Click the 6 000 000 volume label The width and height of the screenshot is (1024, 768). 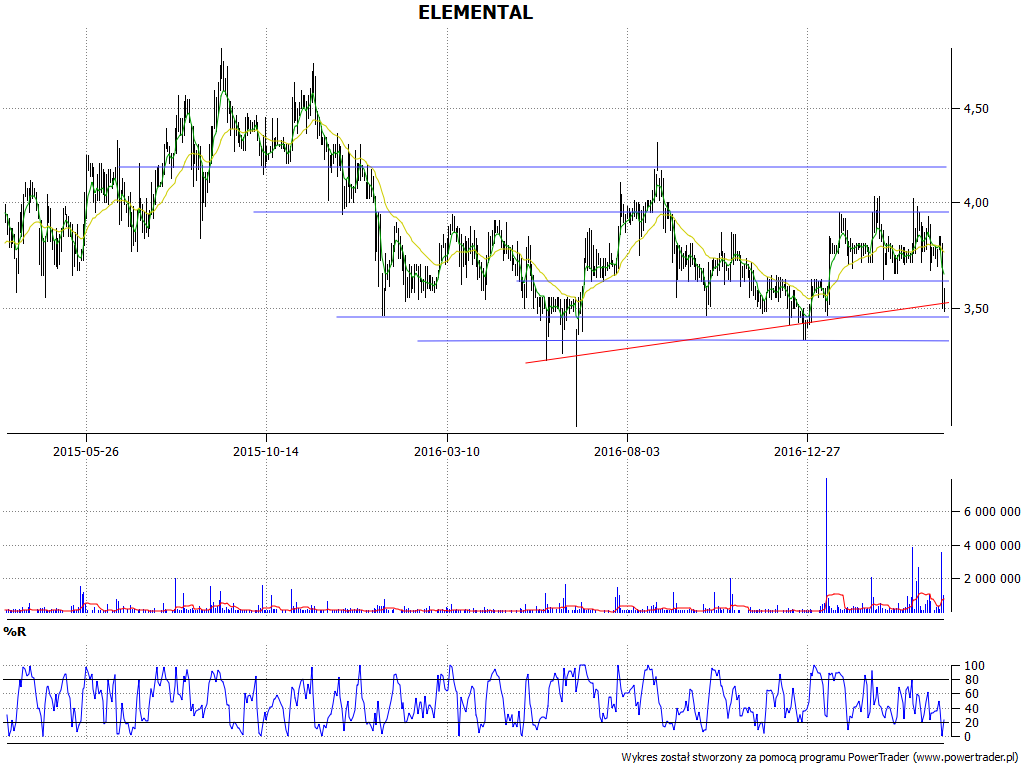[x=992, y=511]
